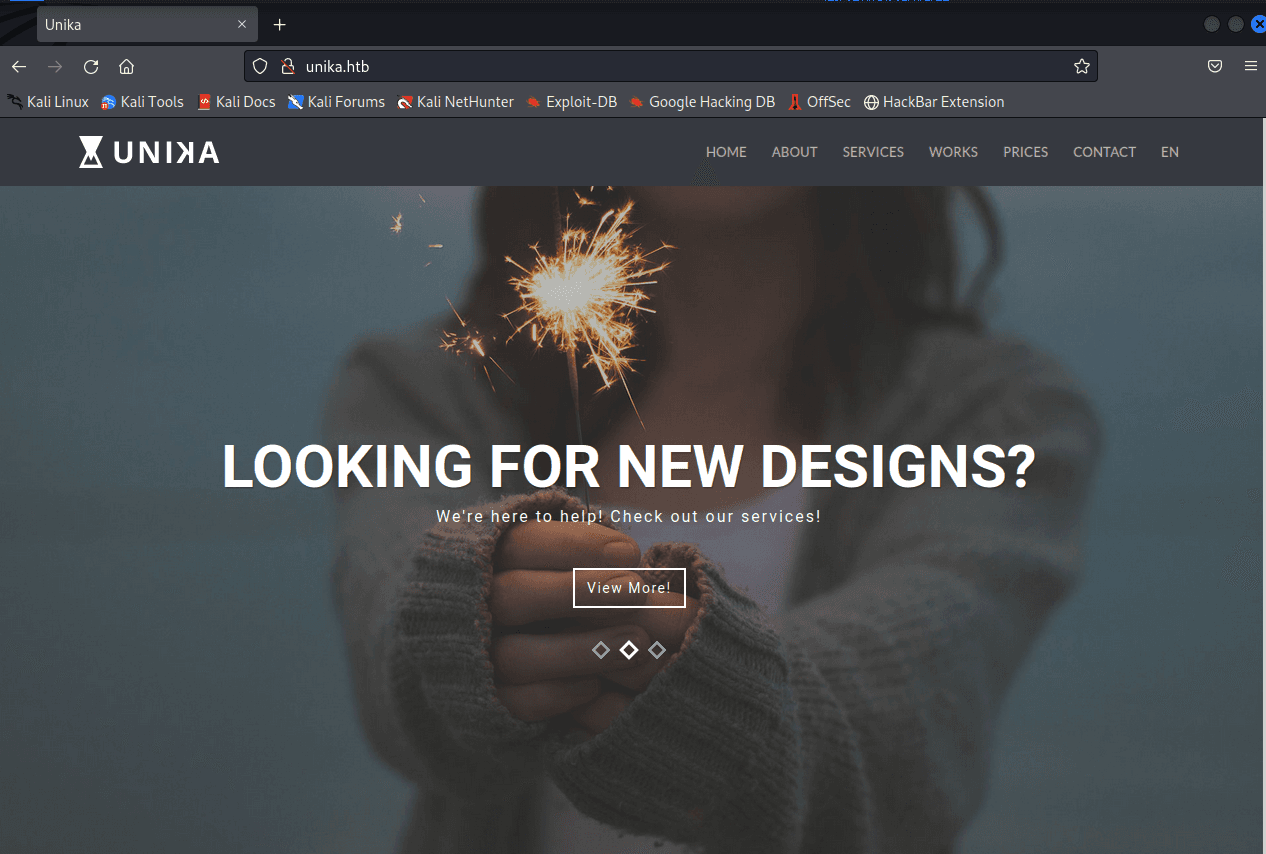Click the padlock site information icon
The height and width of the screenshot is (854, 1266).
[x=288, y=67]
